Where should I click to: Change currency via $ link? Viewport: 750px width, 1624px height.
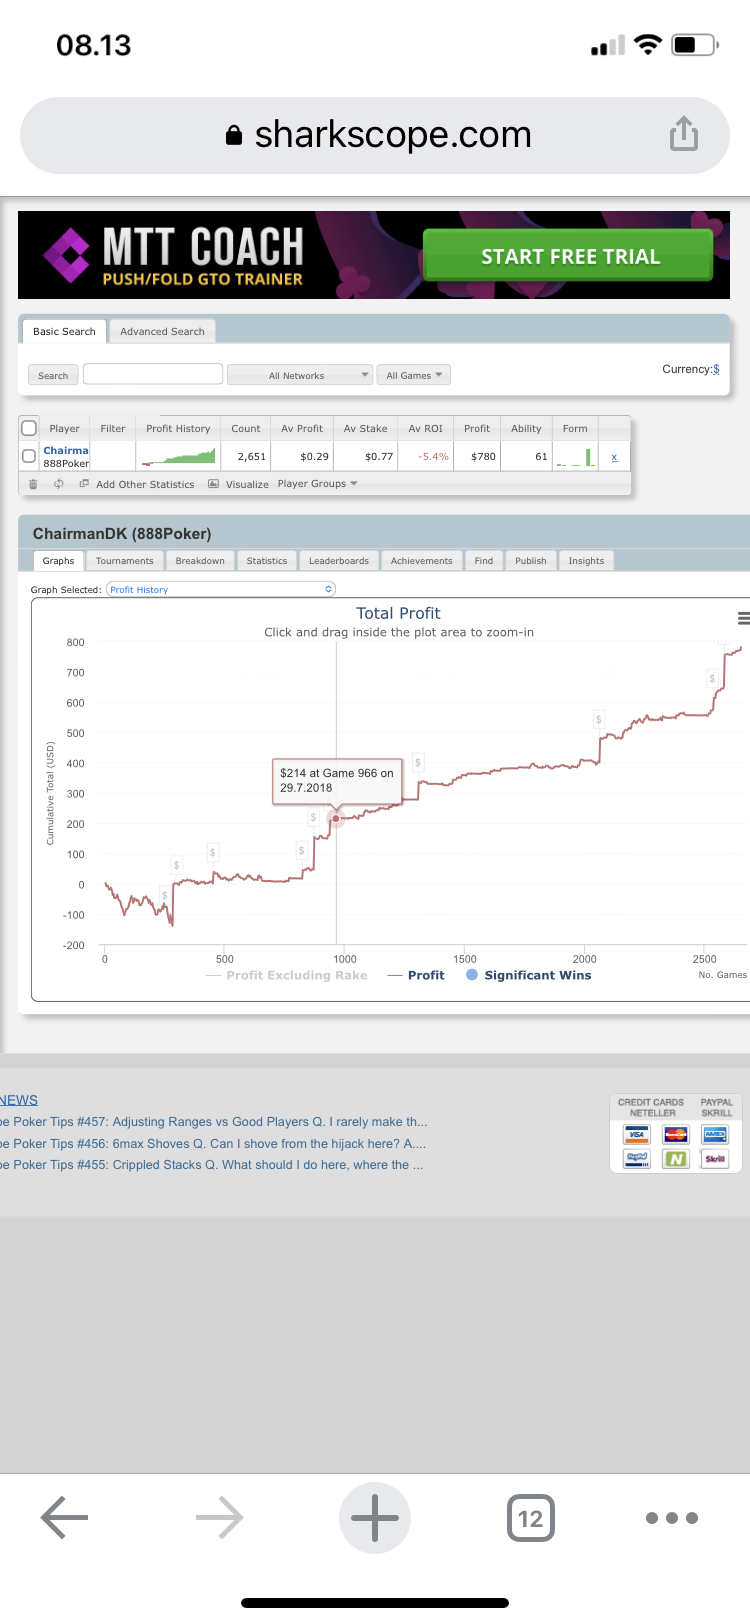click(x=716, y=369)
